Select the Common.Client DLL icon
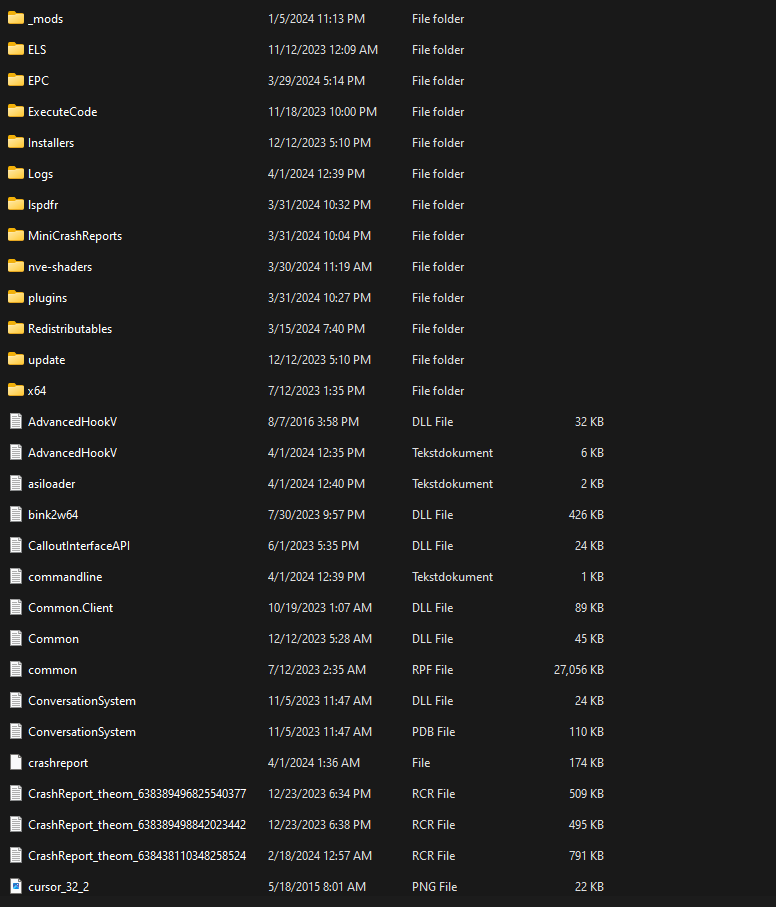This screenshot has height=907, width=776. [16, 608]
